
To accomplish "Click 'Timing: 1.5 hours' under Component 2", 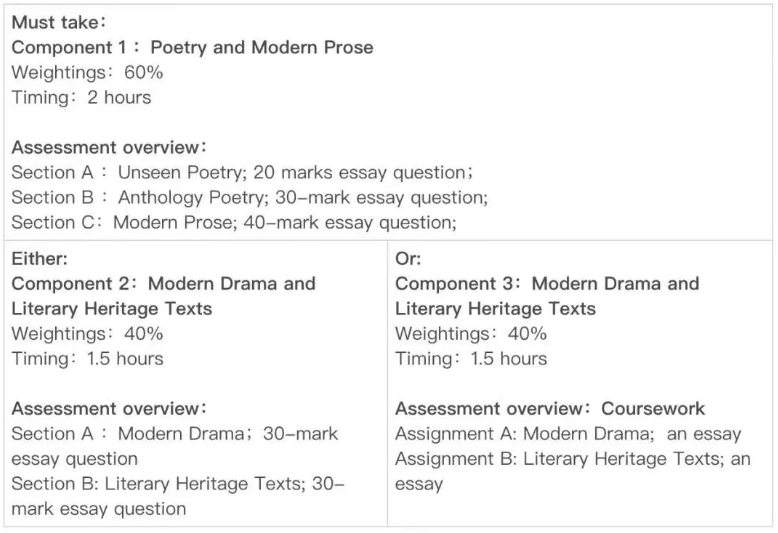I will (x=87, y=359).
